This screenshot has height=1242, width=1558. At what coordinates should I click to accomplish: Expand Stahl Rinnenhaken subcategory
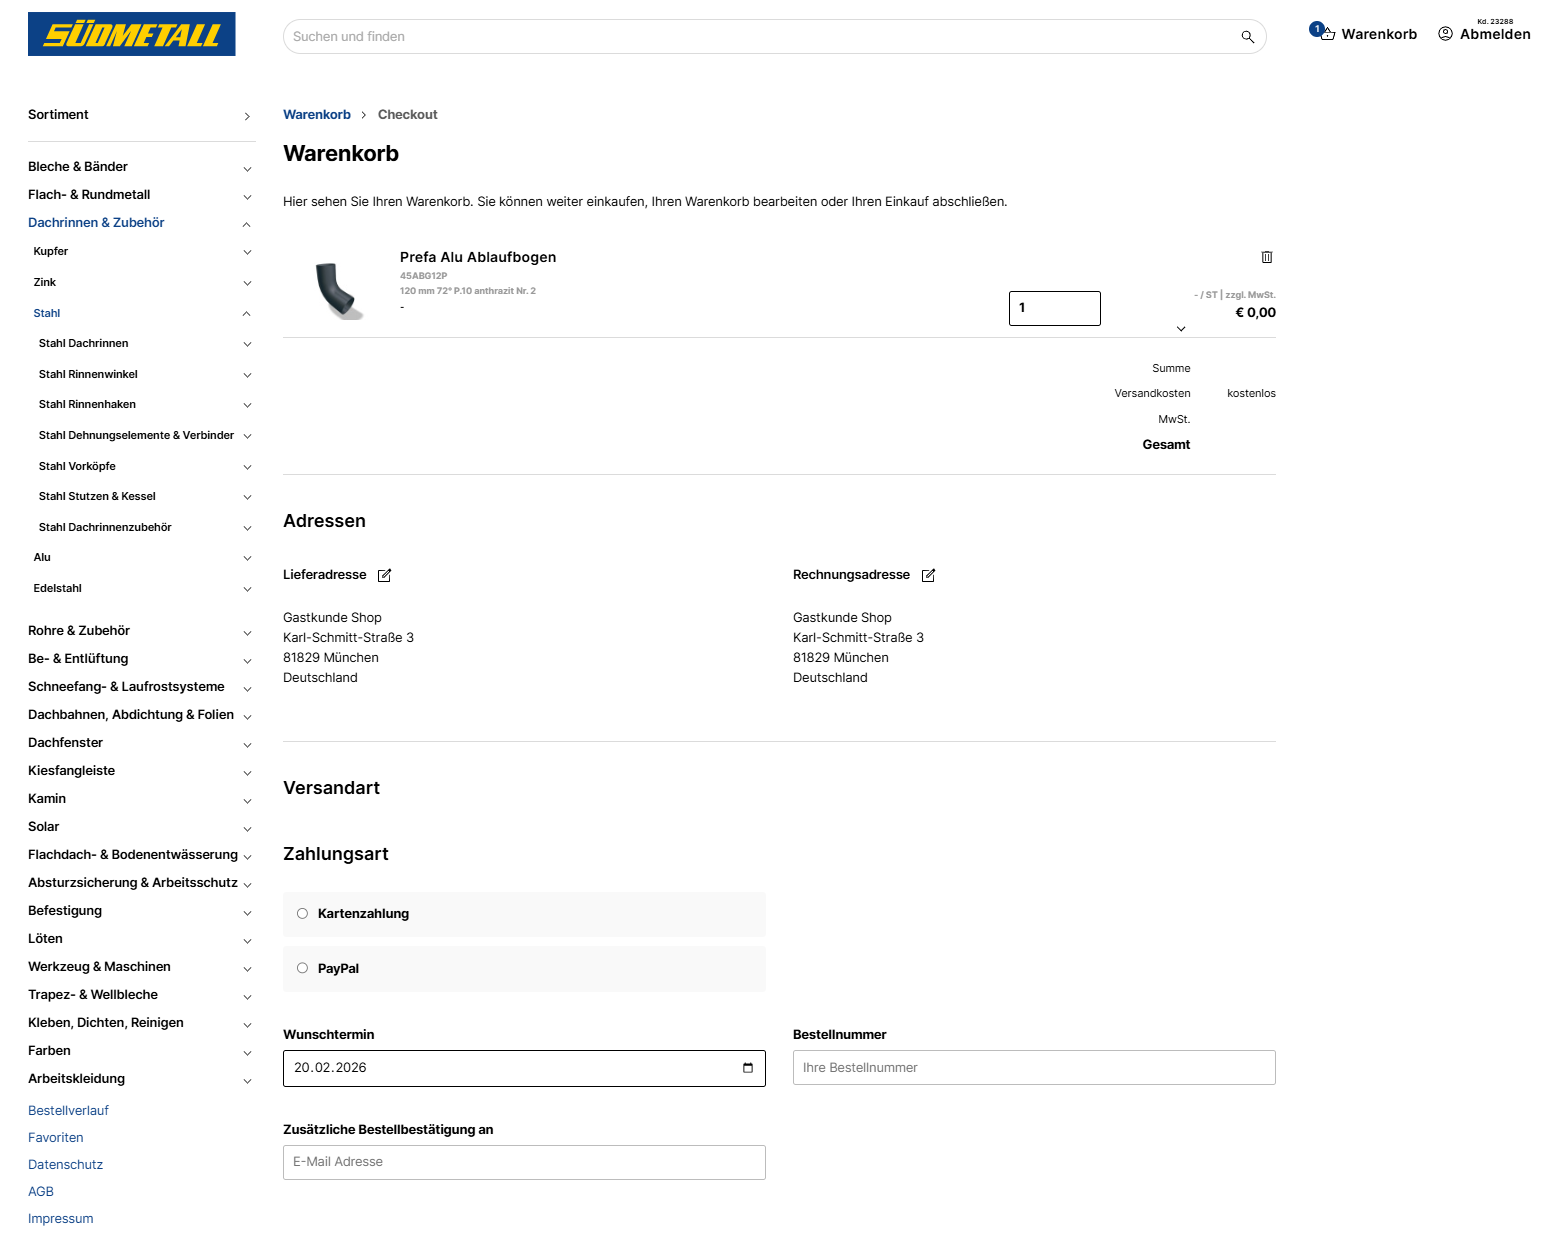(247, 405)
